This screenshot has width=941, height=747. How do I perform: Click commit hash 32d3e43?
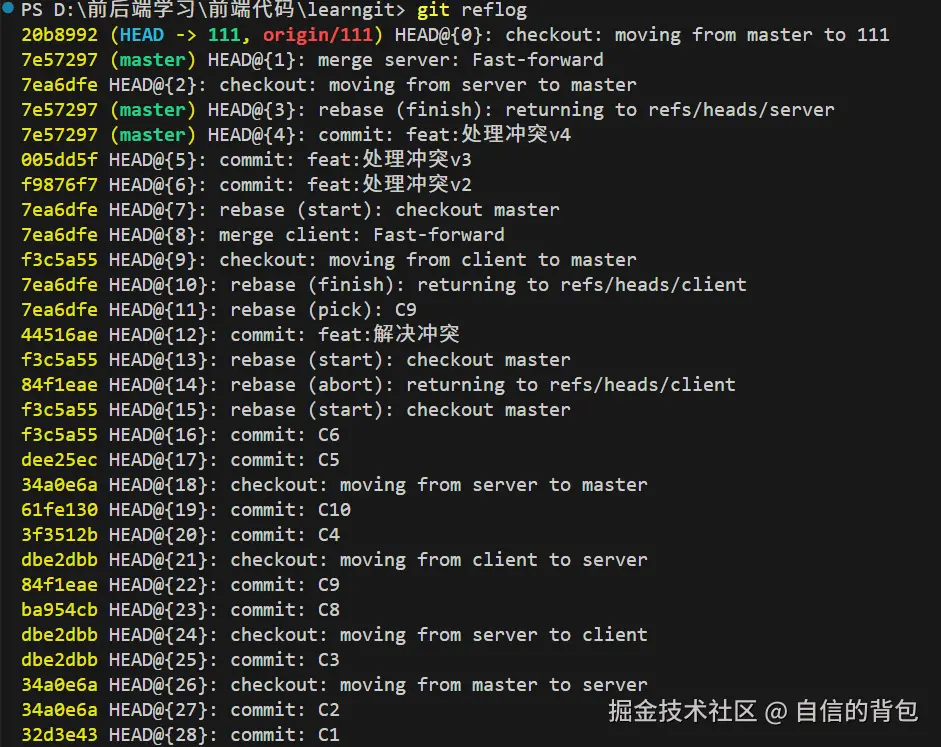point(59,735)
